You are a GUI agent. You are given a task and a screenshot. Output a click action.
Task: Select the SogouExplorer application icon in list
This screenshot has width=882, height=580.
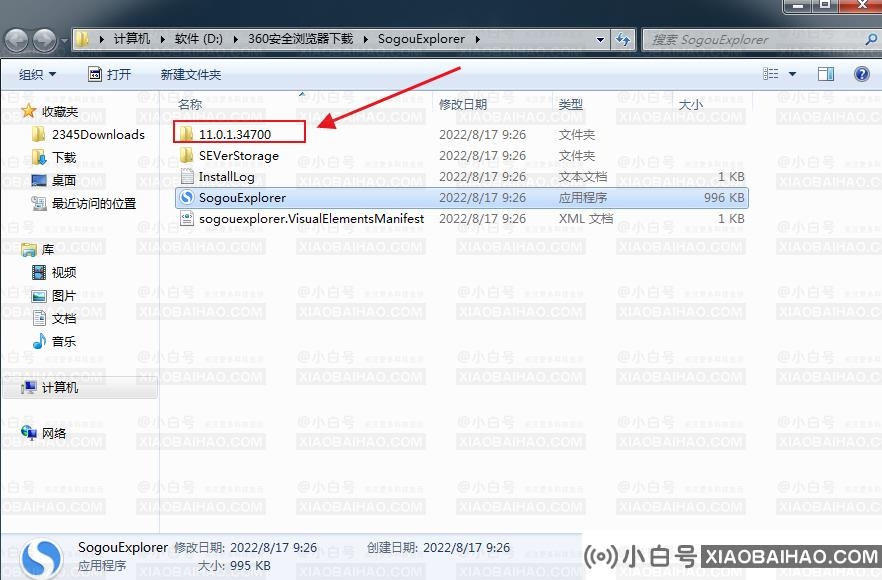pyautogui.click(x=186, y=197)
